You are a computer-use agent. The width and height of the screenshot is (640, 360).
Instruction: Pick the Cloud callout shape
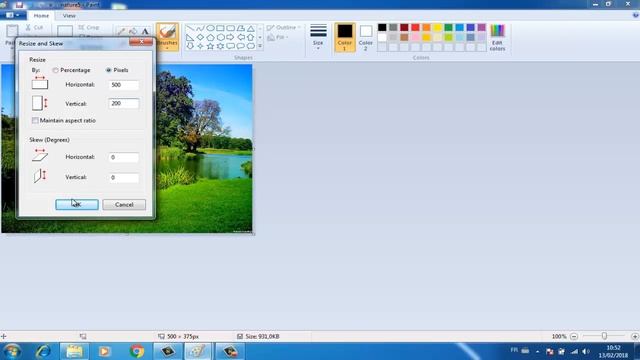coord(251,46)
